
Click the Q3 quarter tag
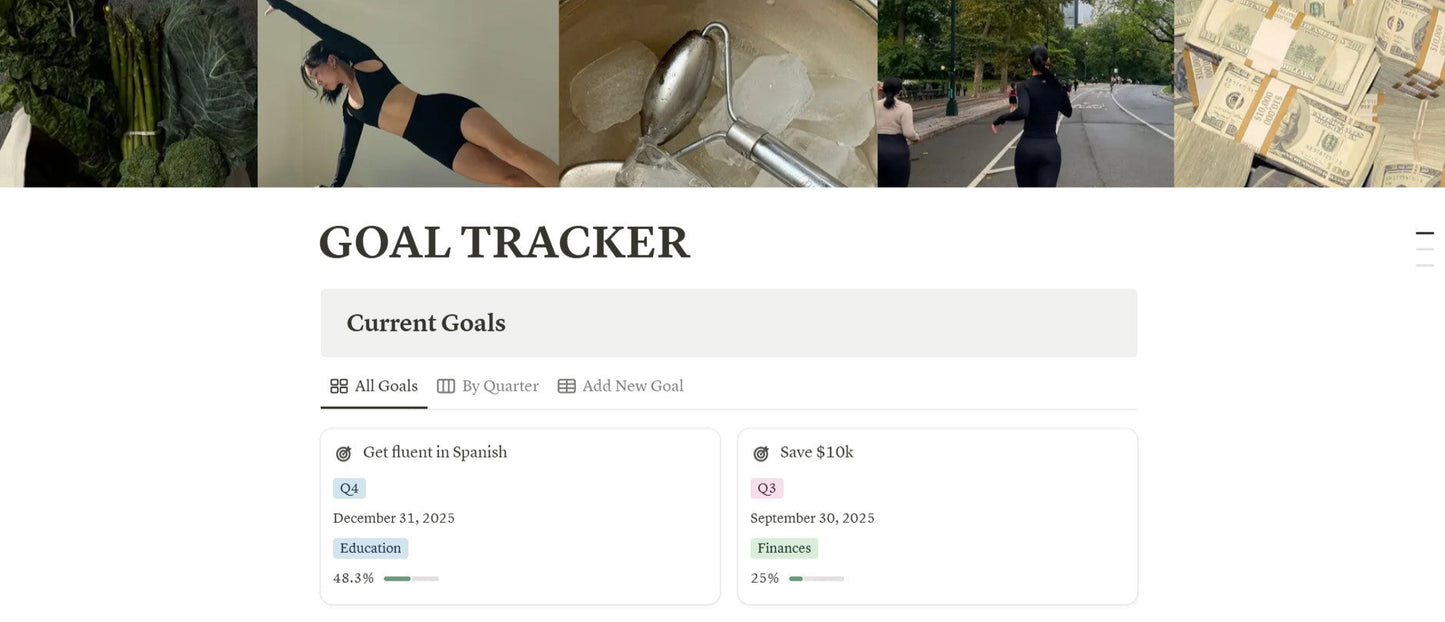click(x=767, y=488)
